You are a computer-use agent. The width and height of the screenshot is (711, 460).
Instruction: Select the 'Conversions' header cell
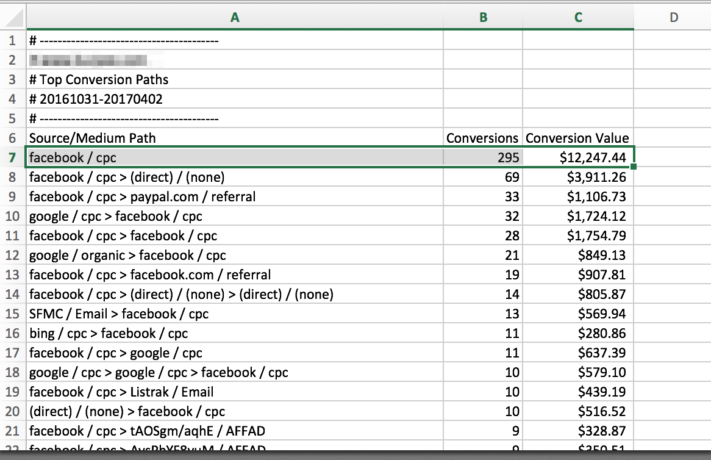[482, 138]
